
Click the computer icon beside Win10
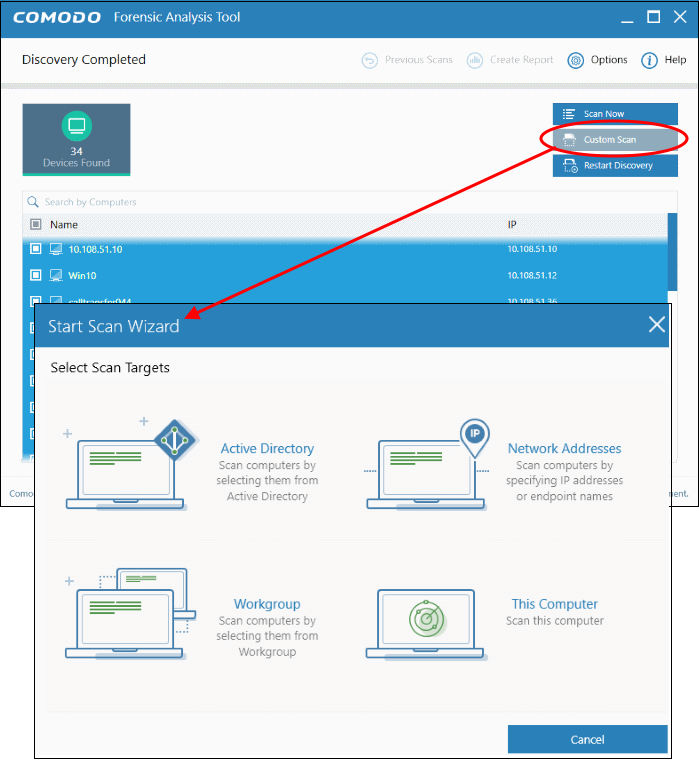pyautogui.click(x=56, y=276)
